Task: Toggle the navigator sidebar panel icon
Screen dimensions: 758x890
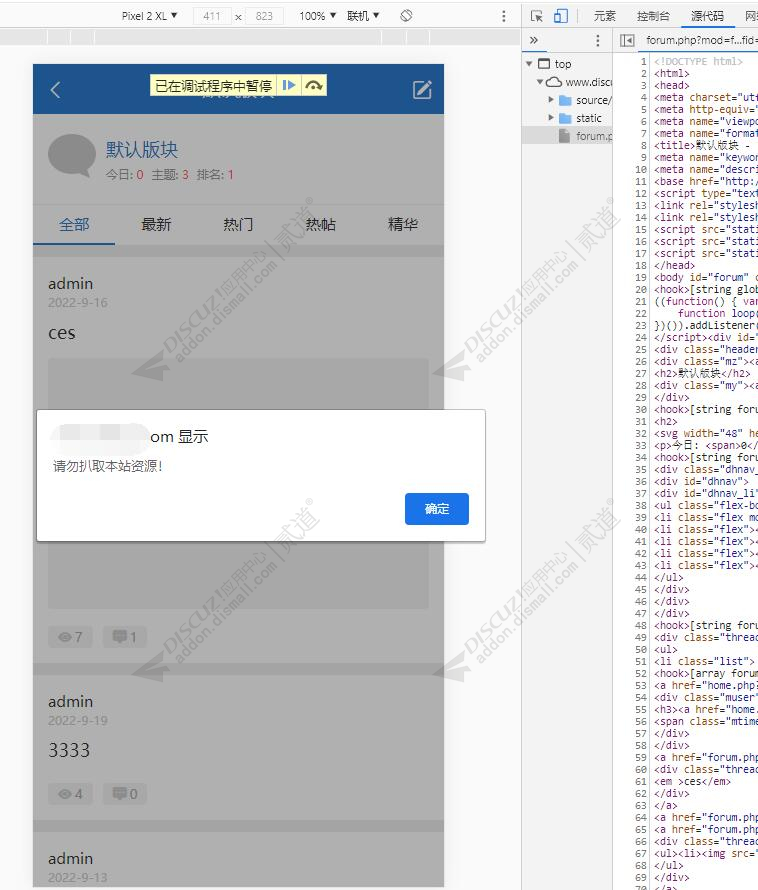Action: pos(627,40)
